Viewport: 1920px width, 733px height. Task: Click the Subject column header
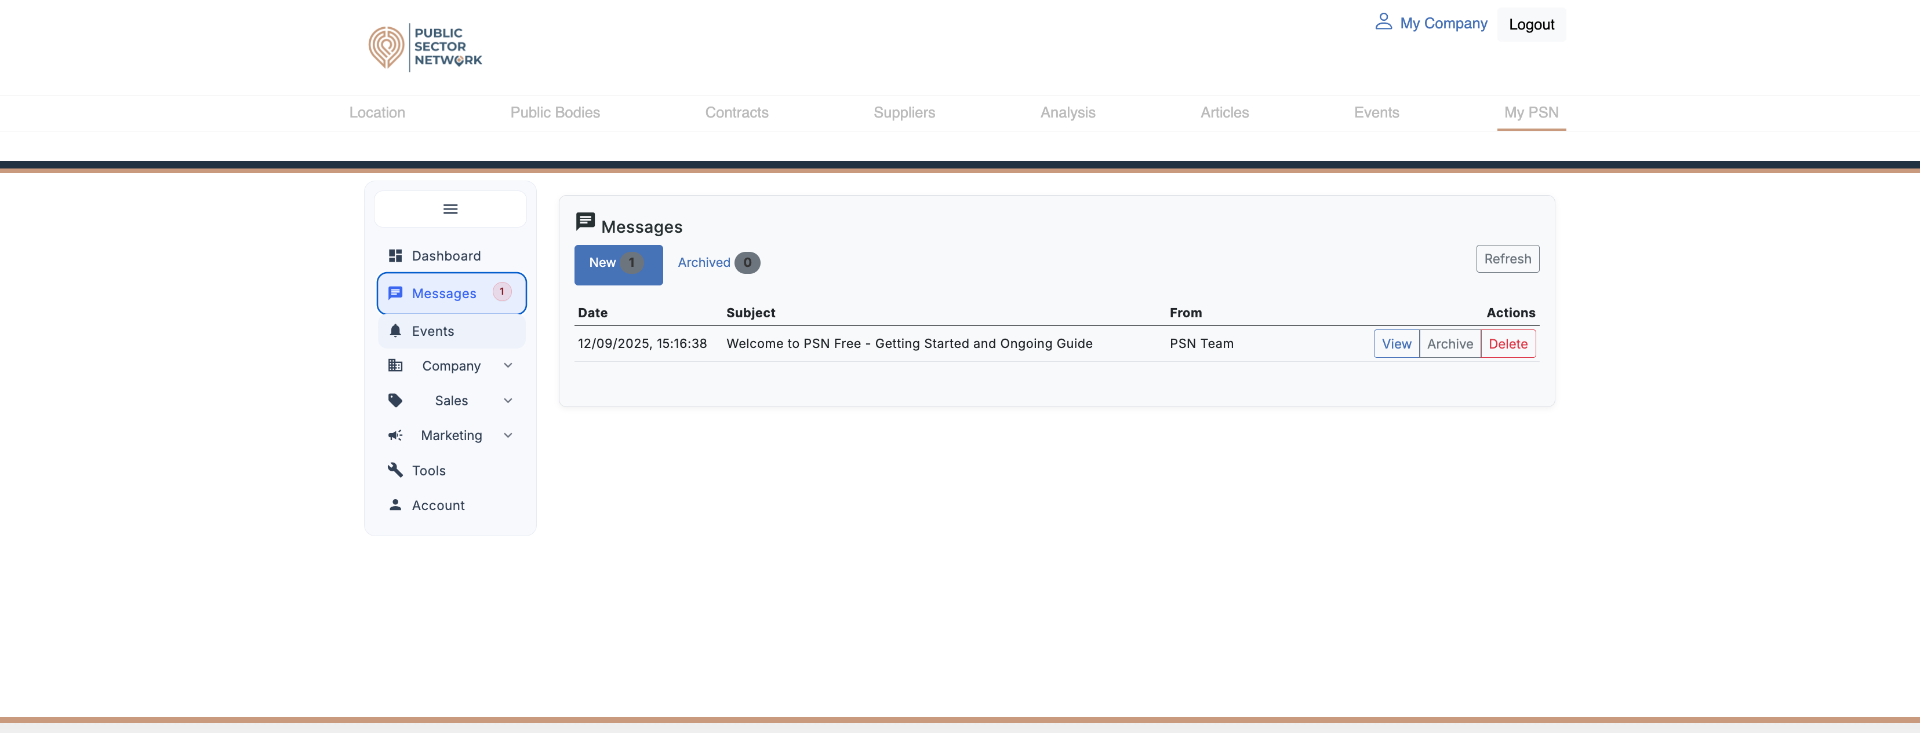coord(751,313)
